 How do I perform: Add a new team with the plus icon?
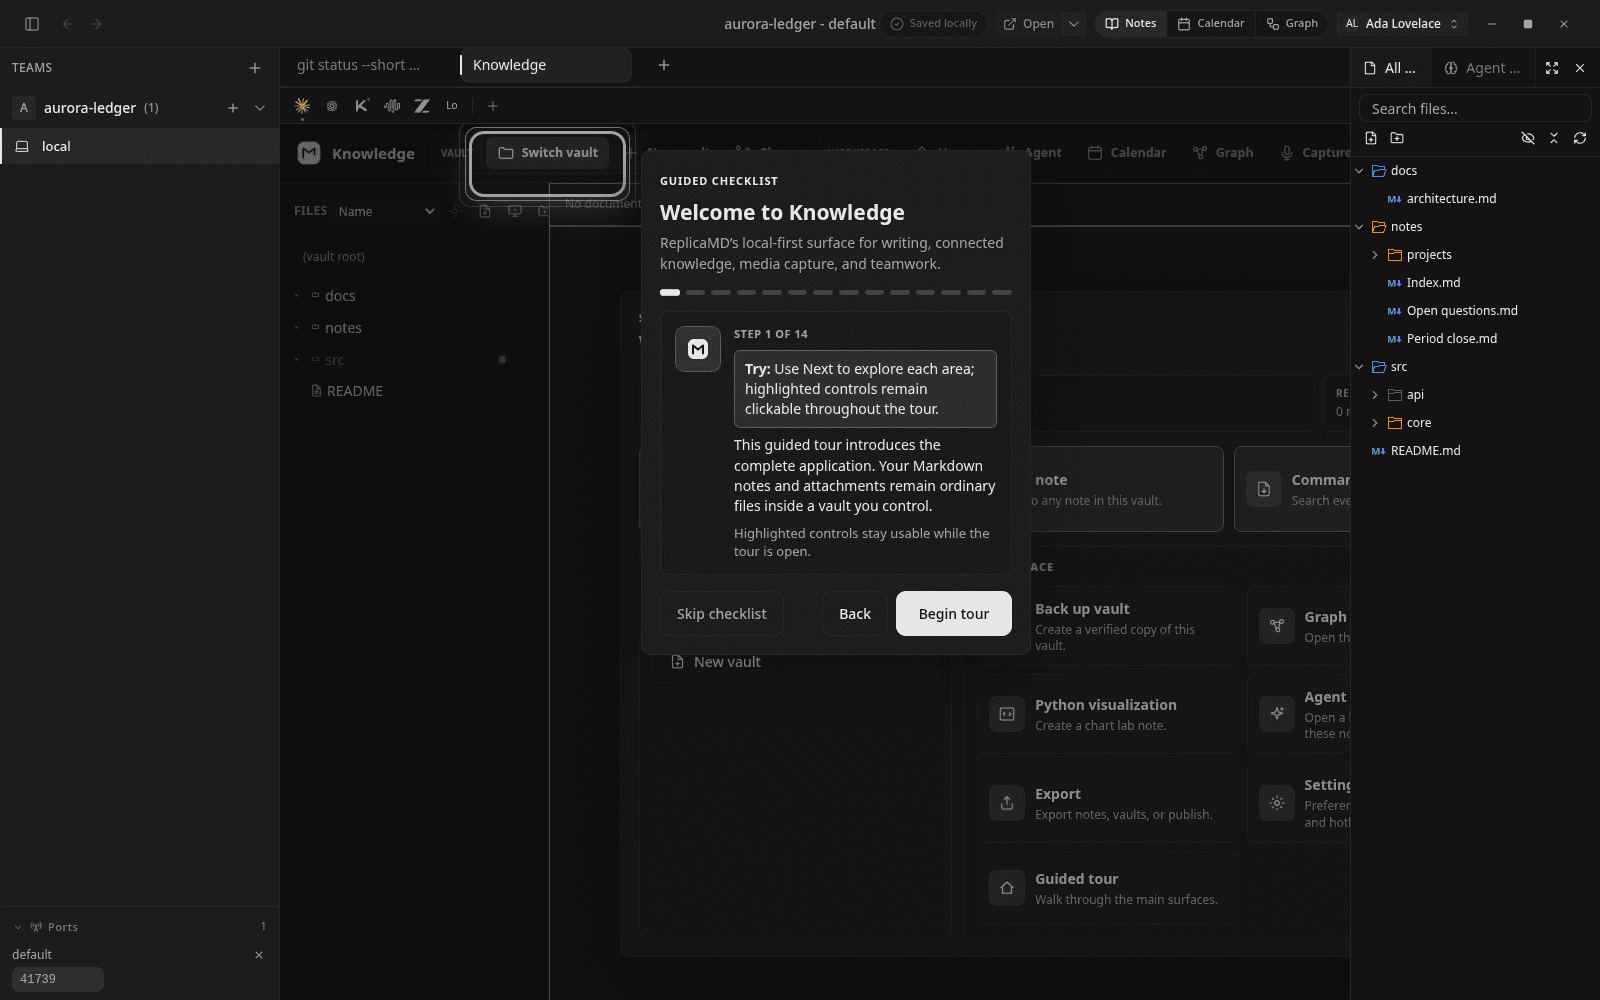pyautogui.click(x=255, y=68)
